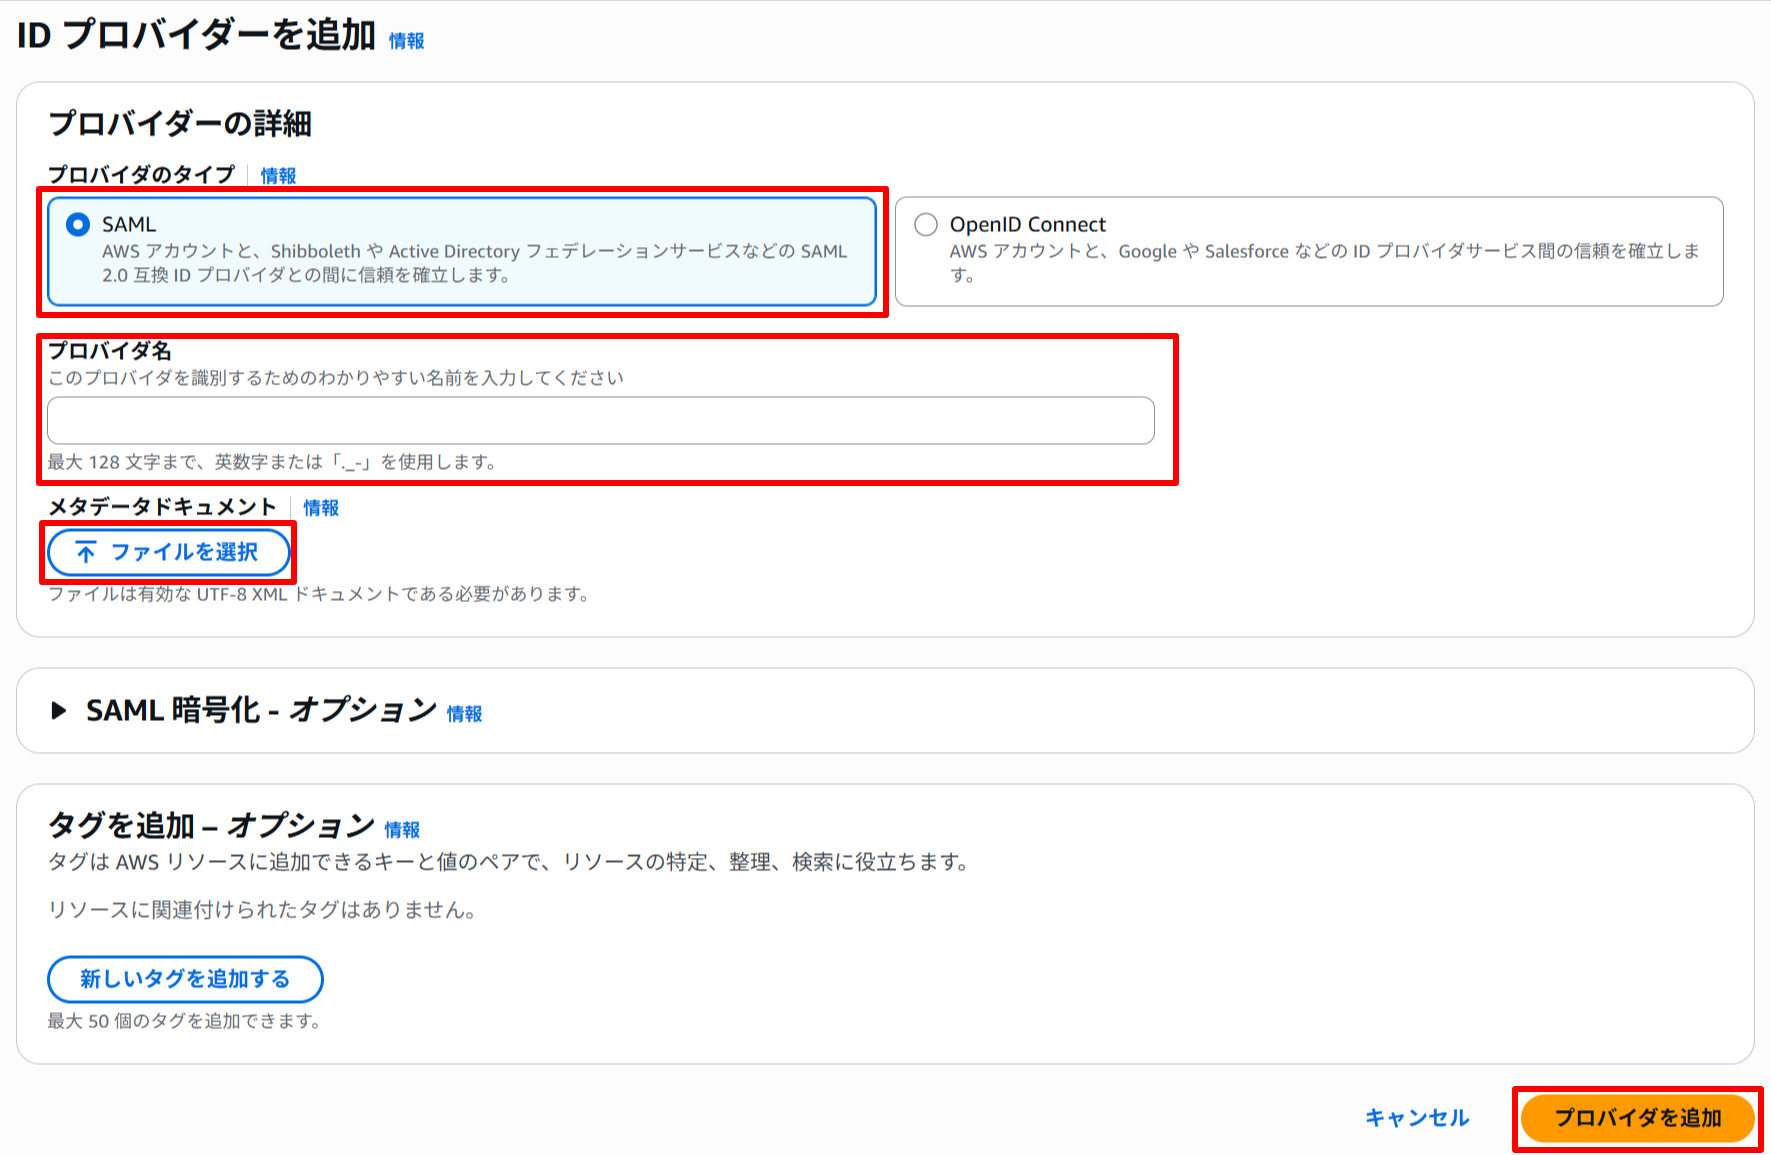Click the プロバイダーの詳細 heading

coord(180,124)
